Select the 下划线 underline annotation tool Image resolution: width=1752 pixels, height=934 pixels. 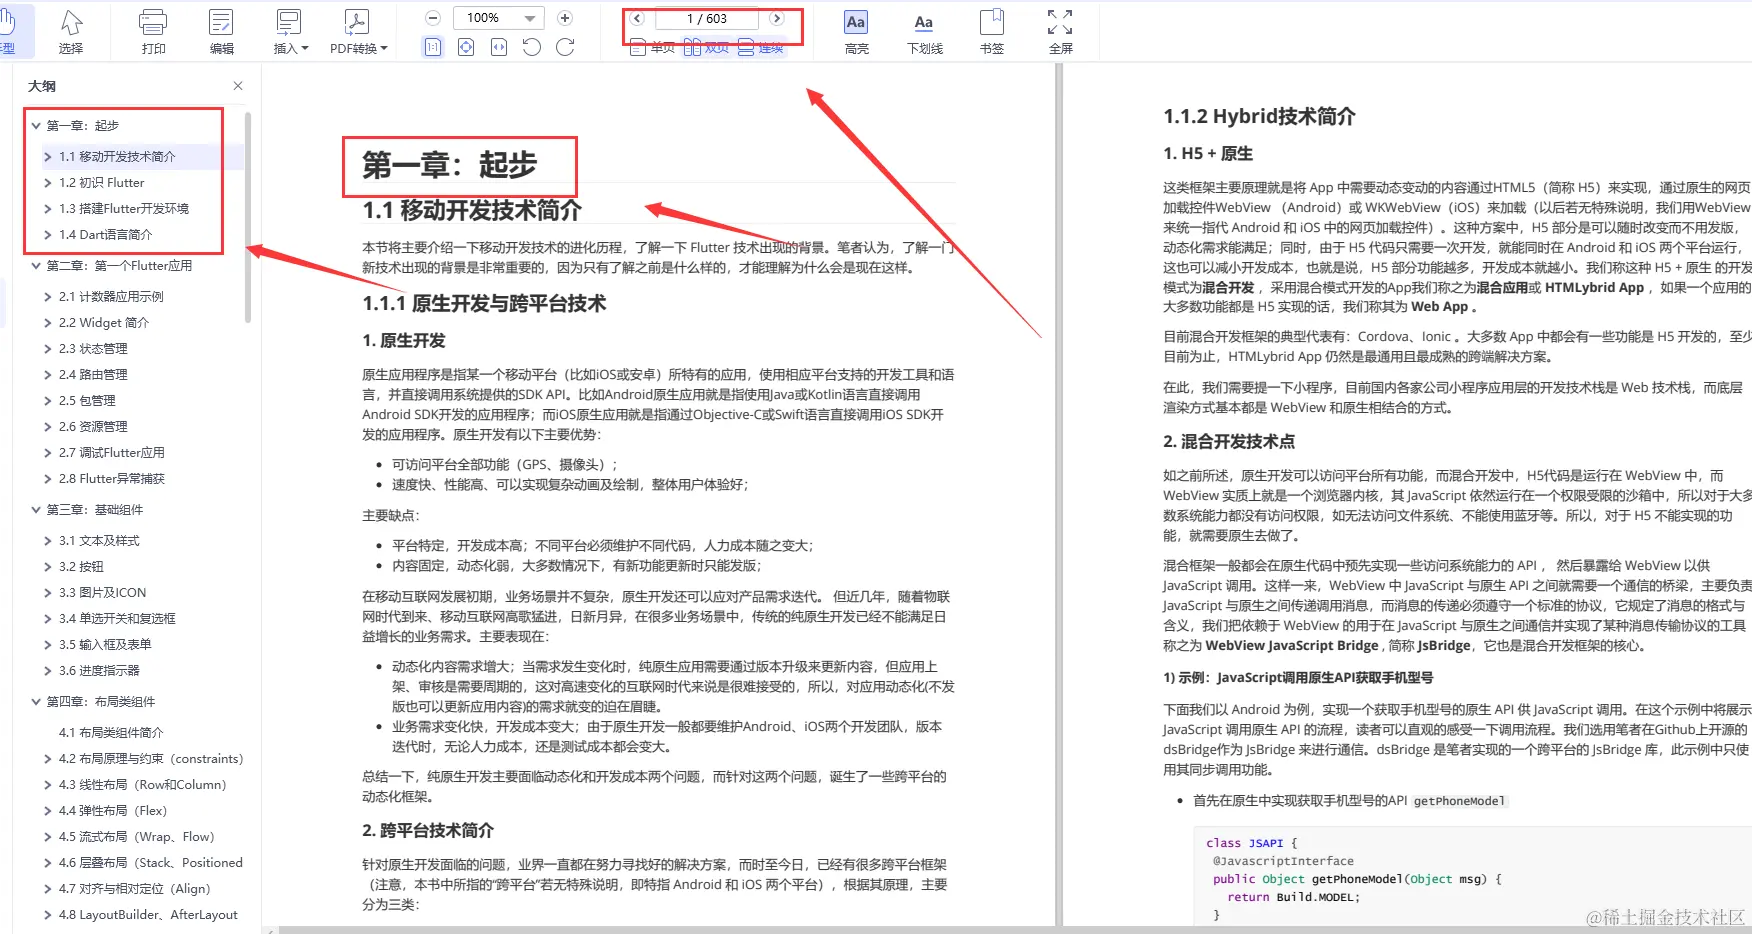point(923,30)
